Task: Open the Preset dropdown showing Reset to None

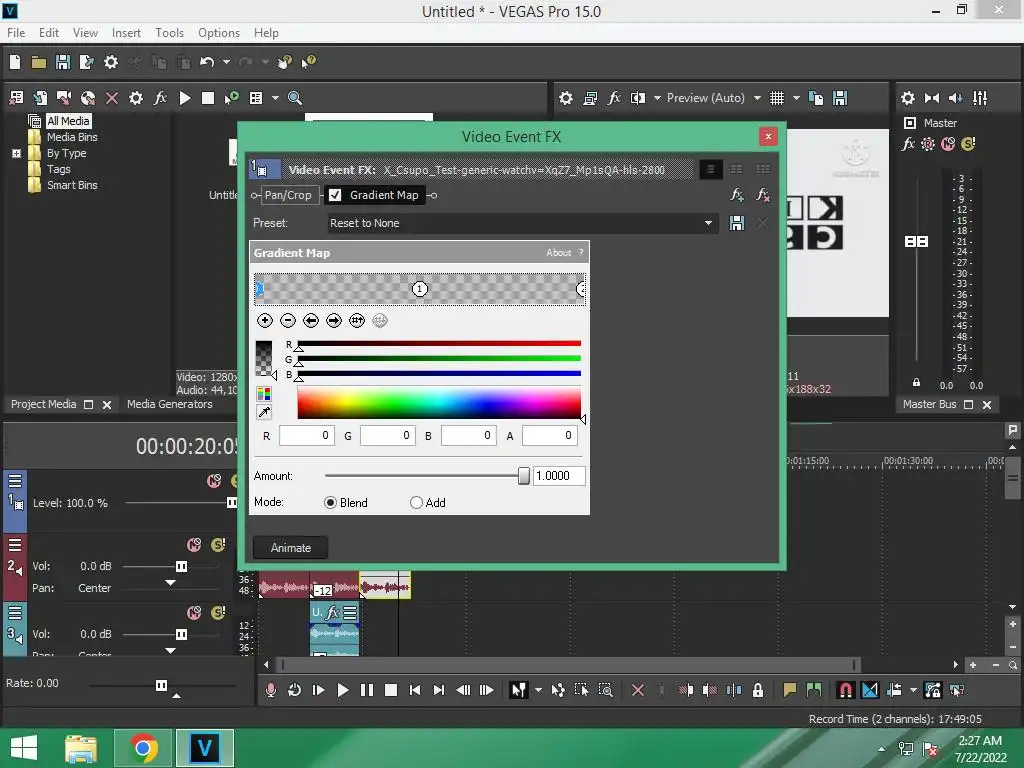Action: (522, 223)
